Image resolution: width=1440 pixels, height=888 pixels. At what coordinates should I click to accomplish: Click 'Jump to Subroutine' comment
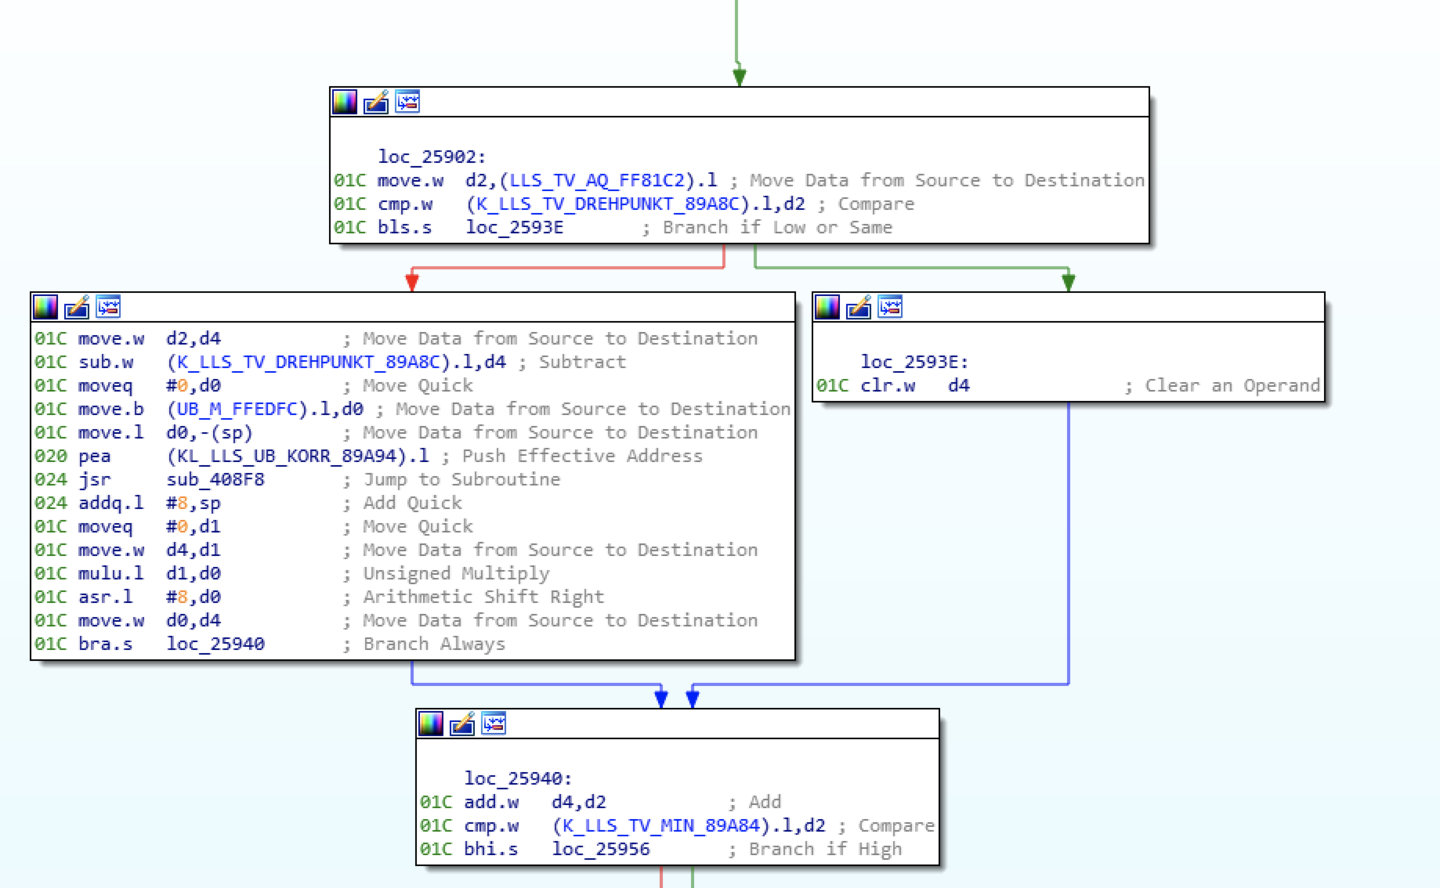coord(461,479)
